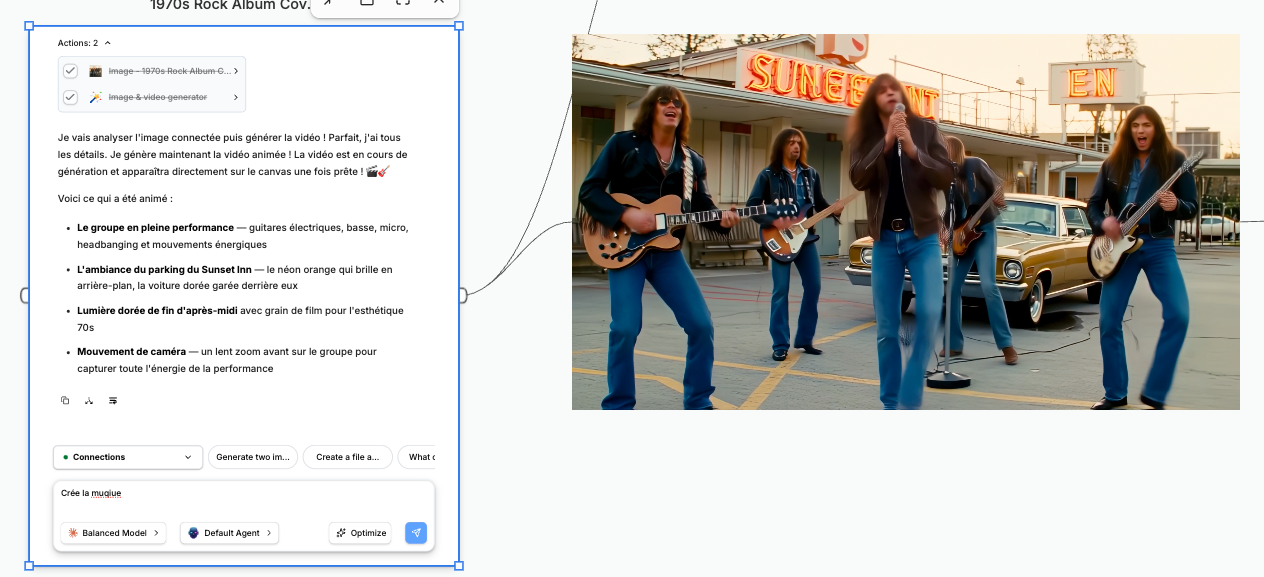Click the 'Create a file a...' suggestion chip

click(347, 457)
